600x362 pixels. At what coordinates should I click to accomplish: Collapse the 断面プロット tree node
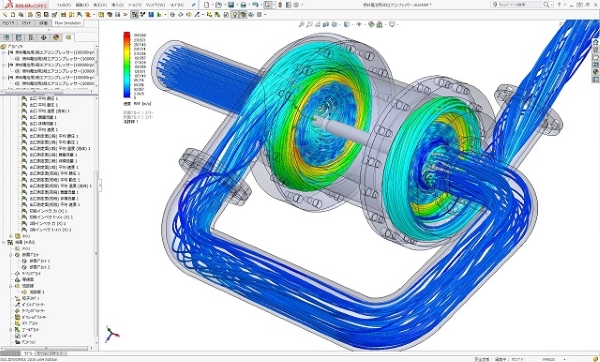point(11,255)
